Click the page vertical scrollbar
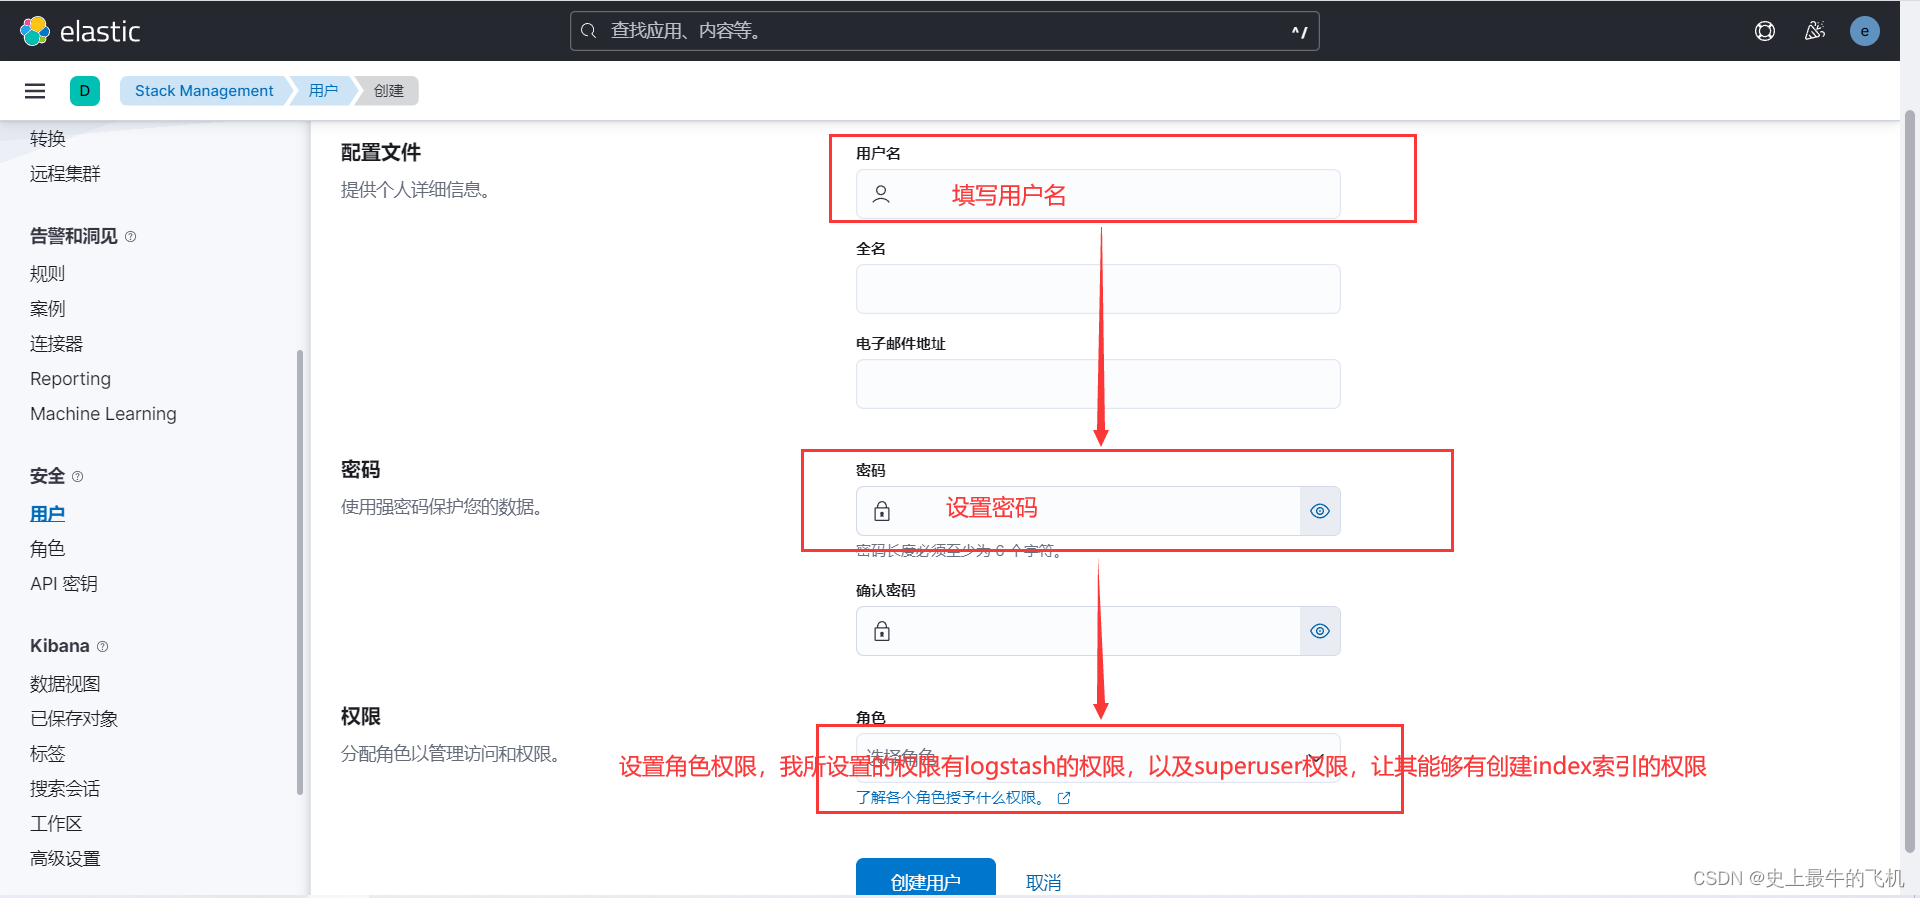The image size is (1920, 898). [1910, 480]
